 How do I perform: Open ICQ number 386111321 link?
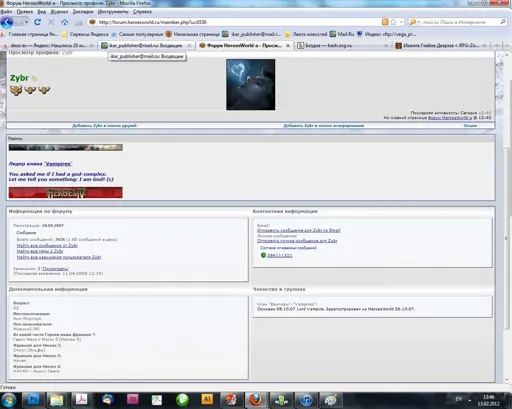tap(279, 256)
